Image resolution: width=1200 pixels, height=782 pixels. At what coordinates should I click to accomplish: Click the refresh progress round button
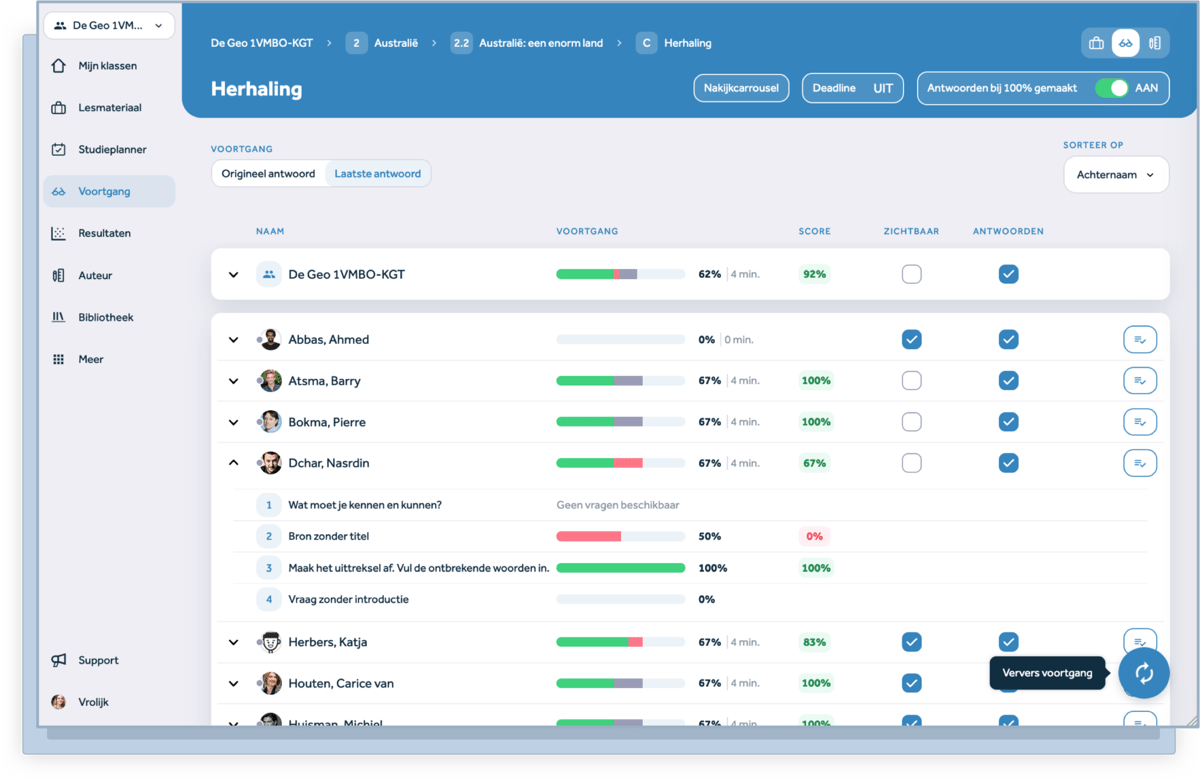[x=1144, y=673]
